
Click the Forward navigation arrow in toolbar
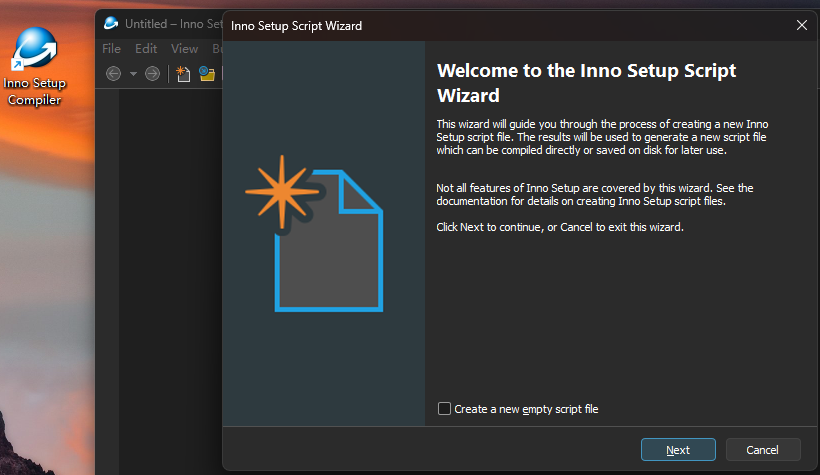152,74
